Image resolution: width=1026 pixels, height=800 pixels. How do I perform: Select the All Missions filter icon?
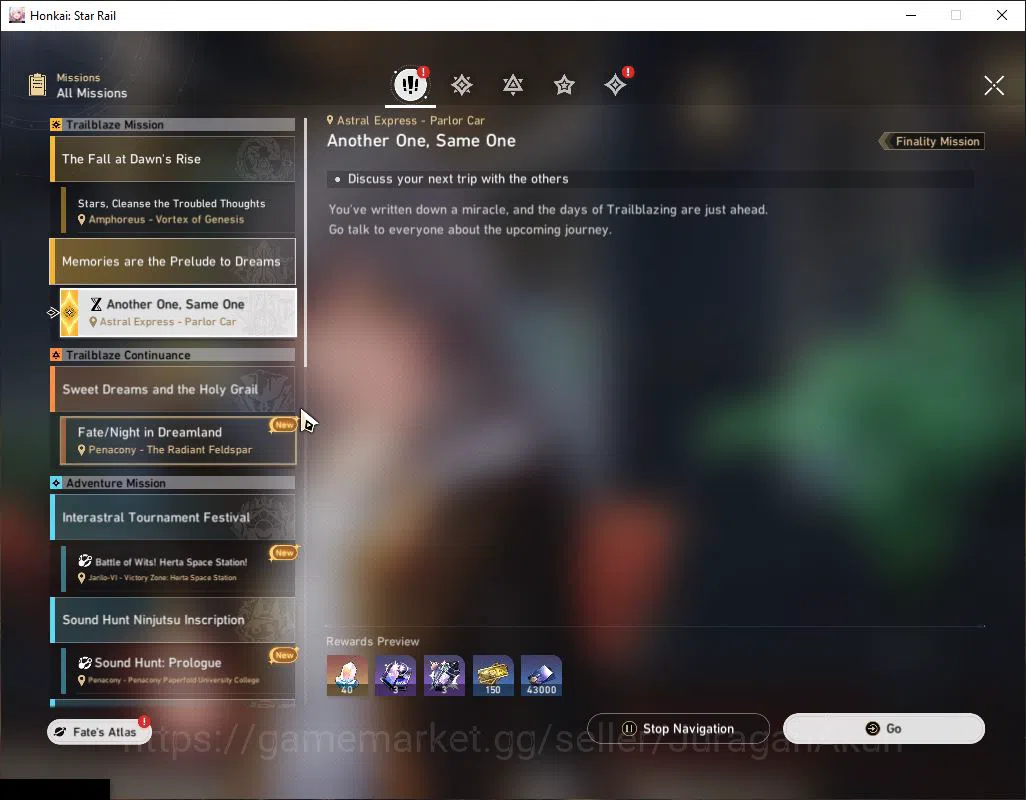(410, 84)
